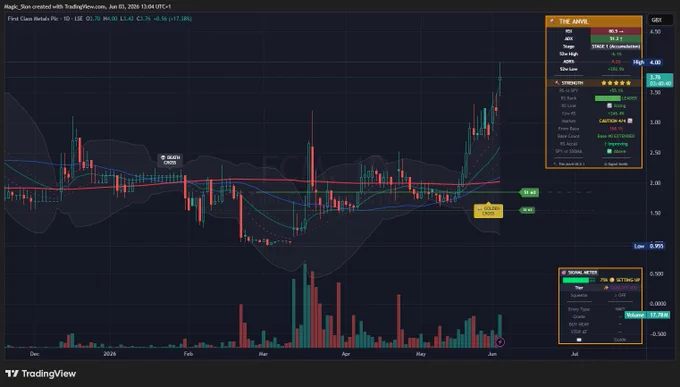Screen dimensions: 680x387
Task: Click the High 4.00 price label
Action: coord(647,62)
